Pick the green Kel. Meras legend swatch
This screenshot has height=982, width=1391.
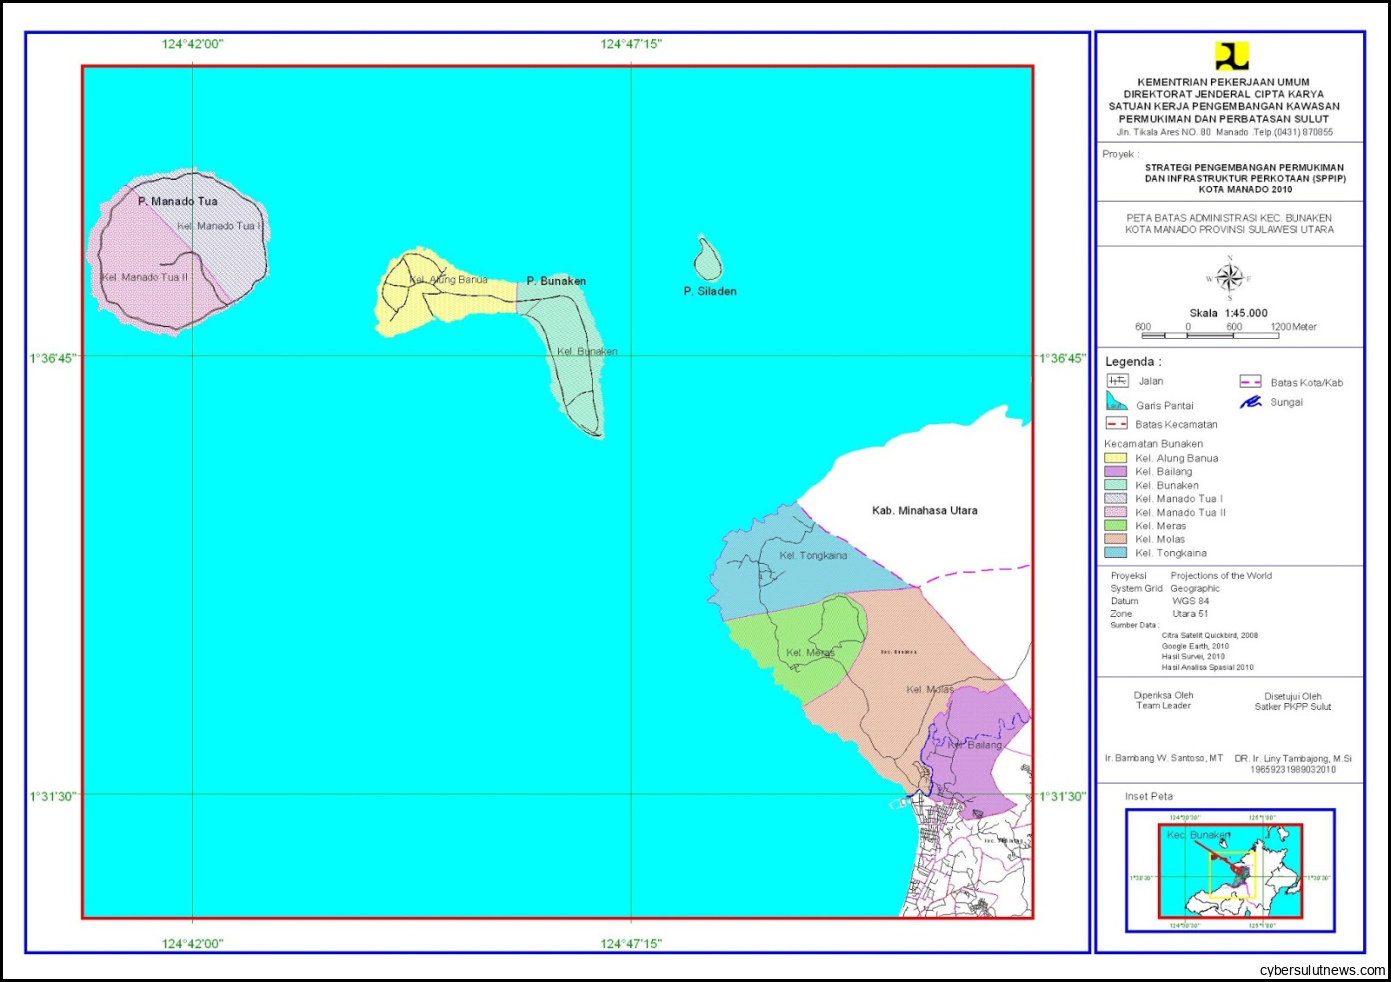[x=1115, y=525]
